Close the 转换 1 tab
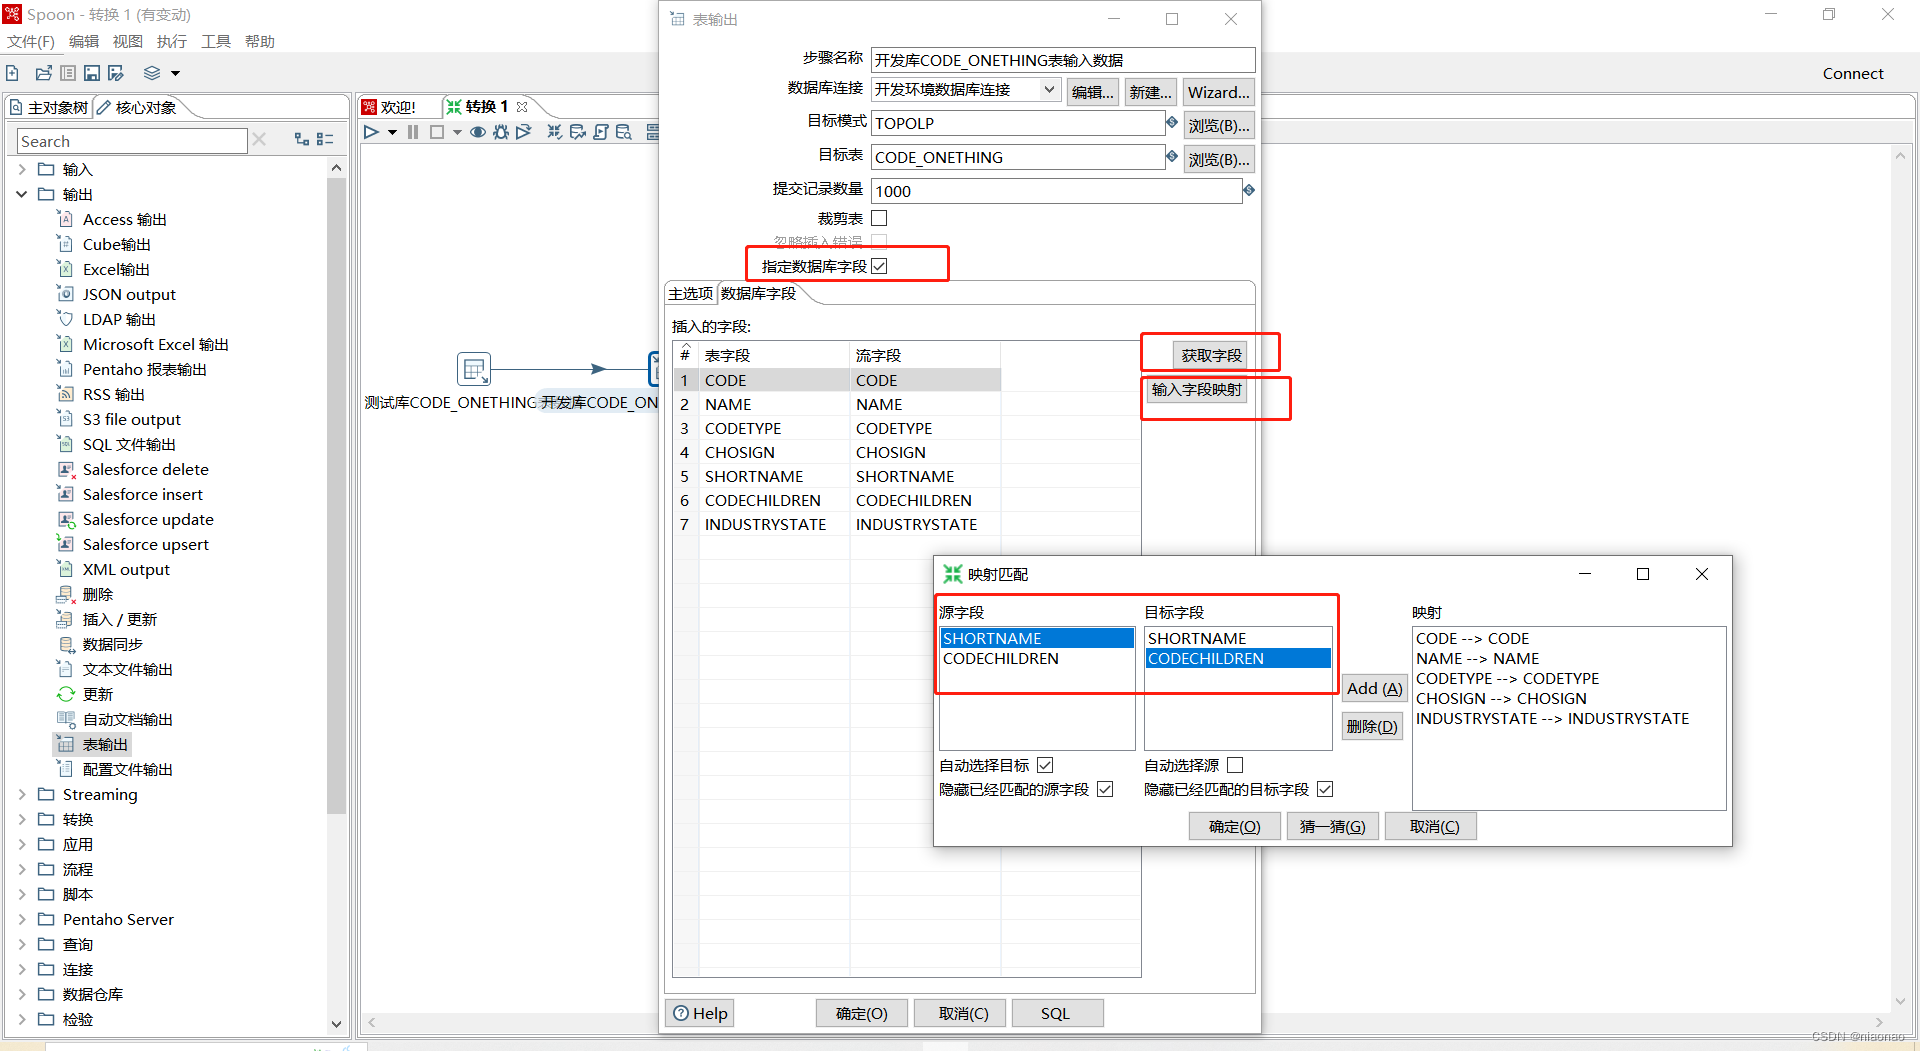 click(x=522, y=107)
